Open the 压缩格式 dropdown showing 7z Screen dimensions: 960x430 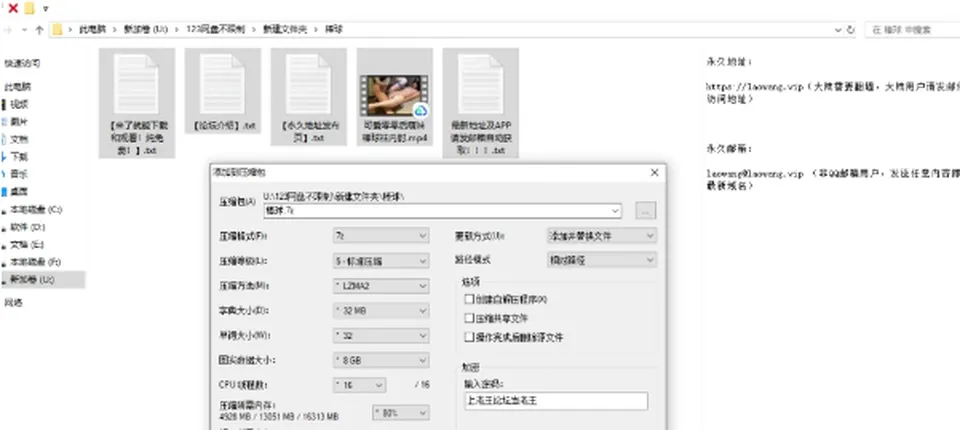point(381,236)
